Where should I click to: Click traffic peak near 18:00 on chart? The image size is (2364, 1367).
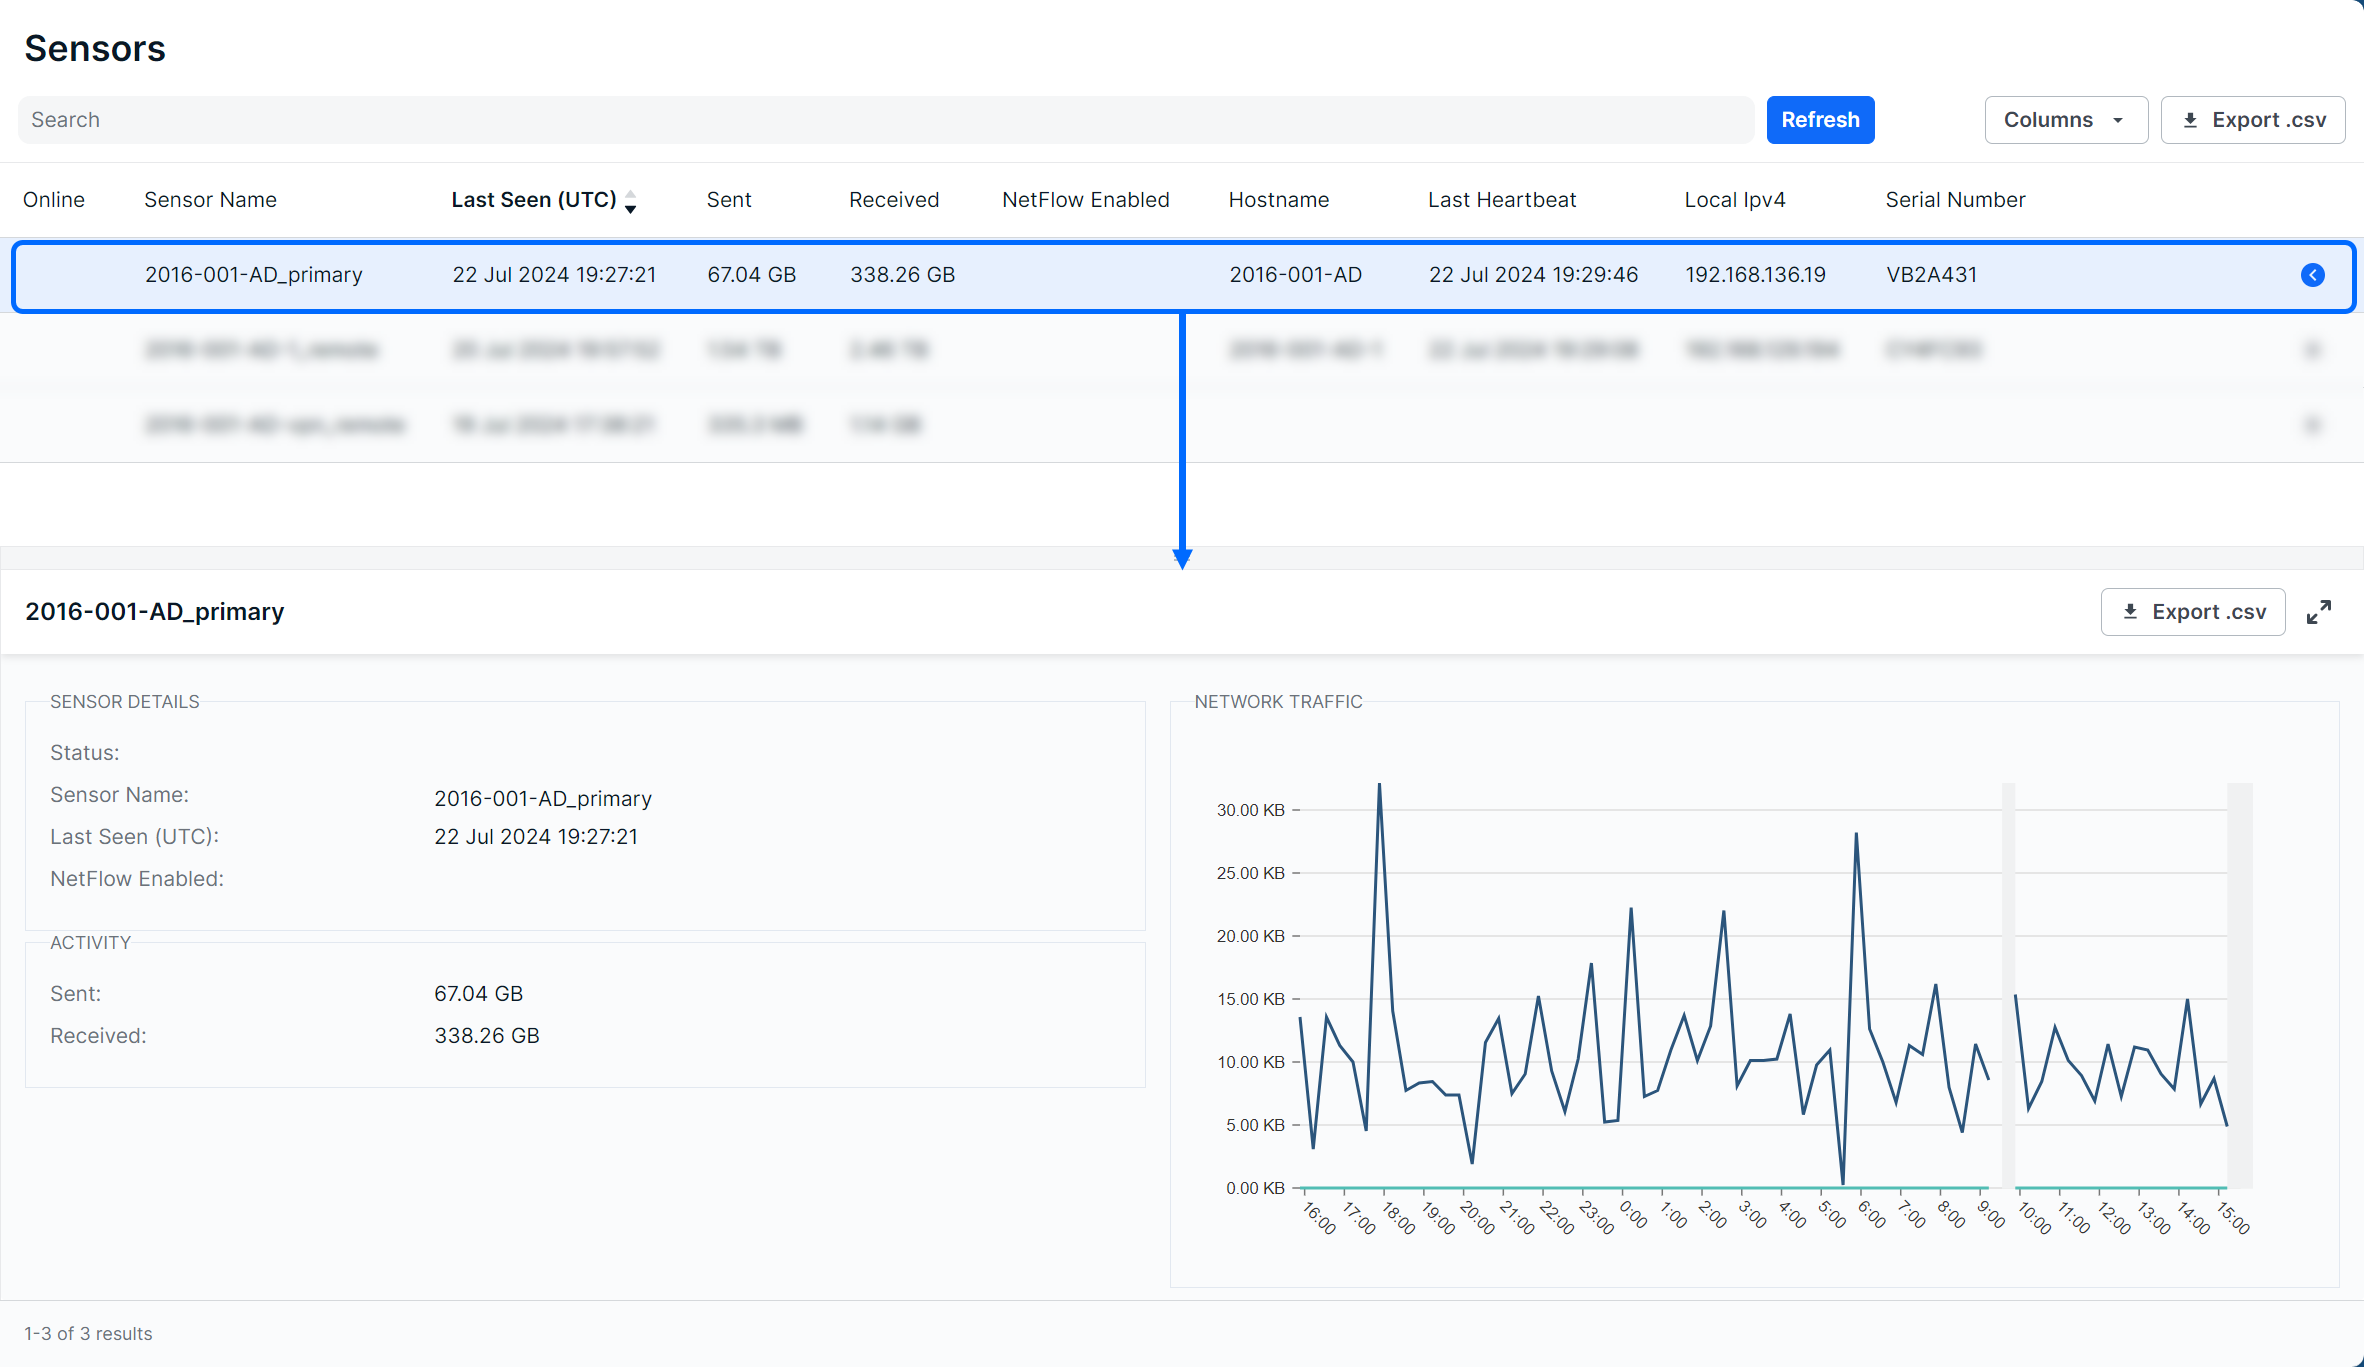(1379, 786)
